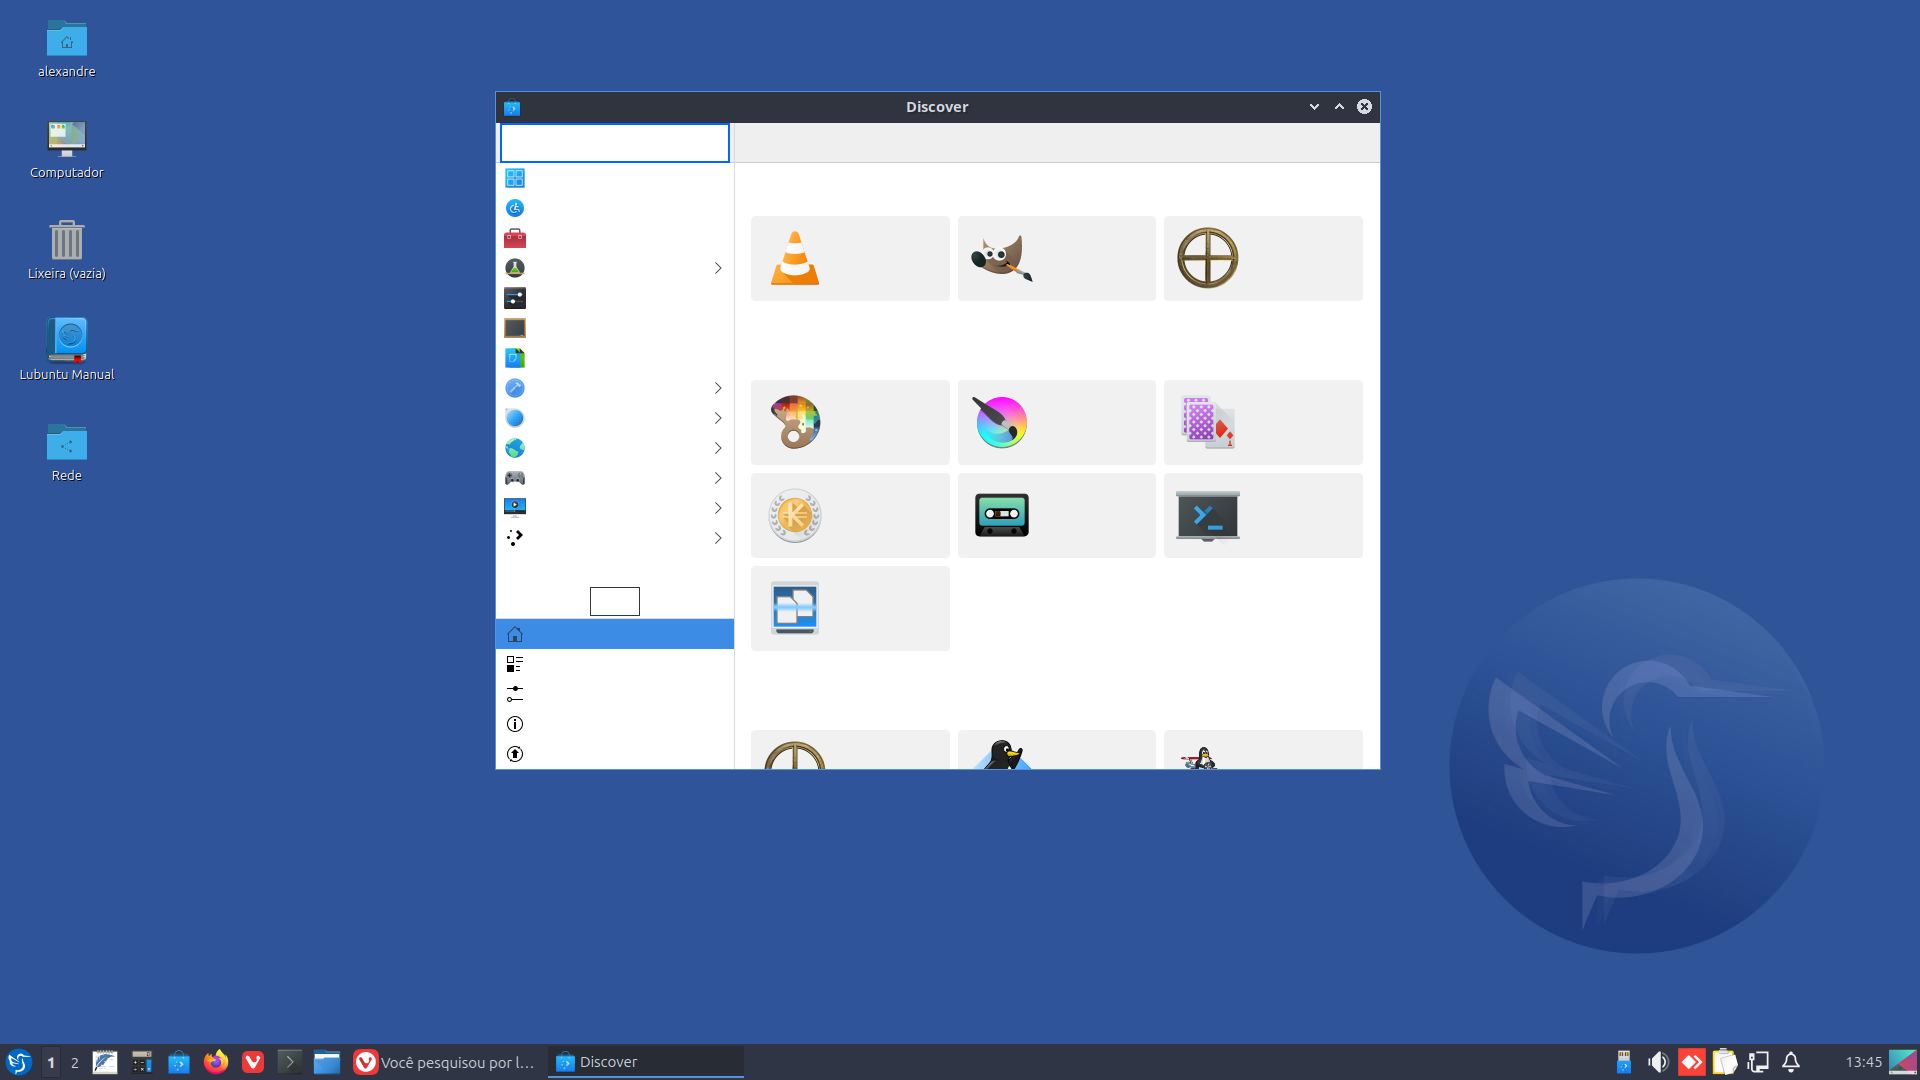This screenshot has height=1080, width=1920.
Task: Launch Firefox from the taskbar
Action: point(216,1062)
